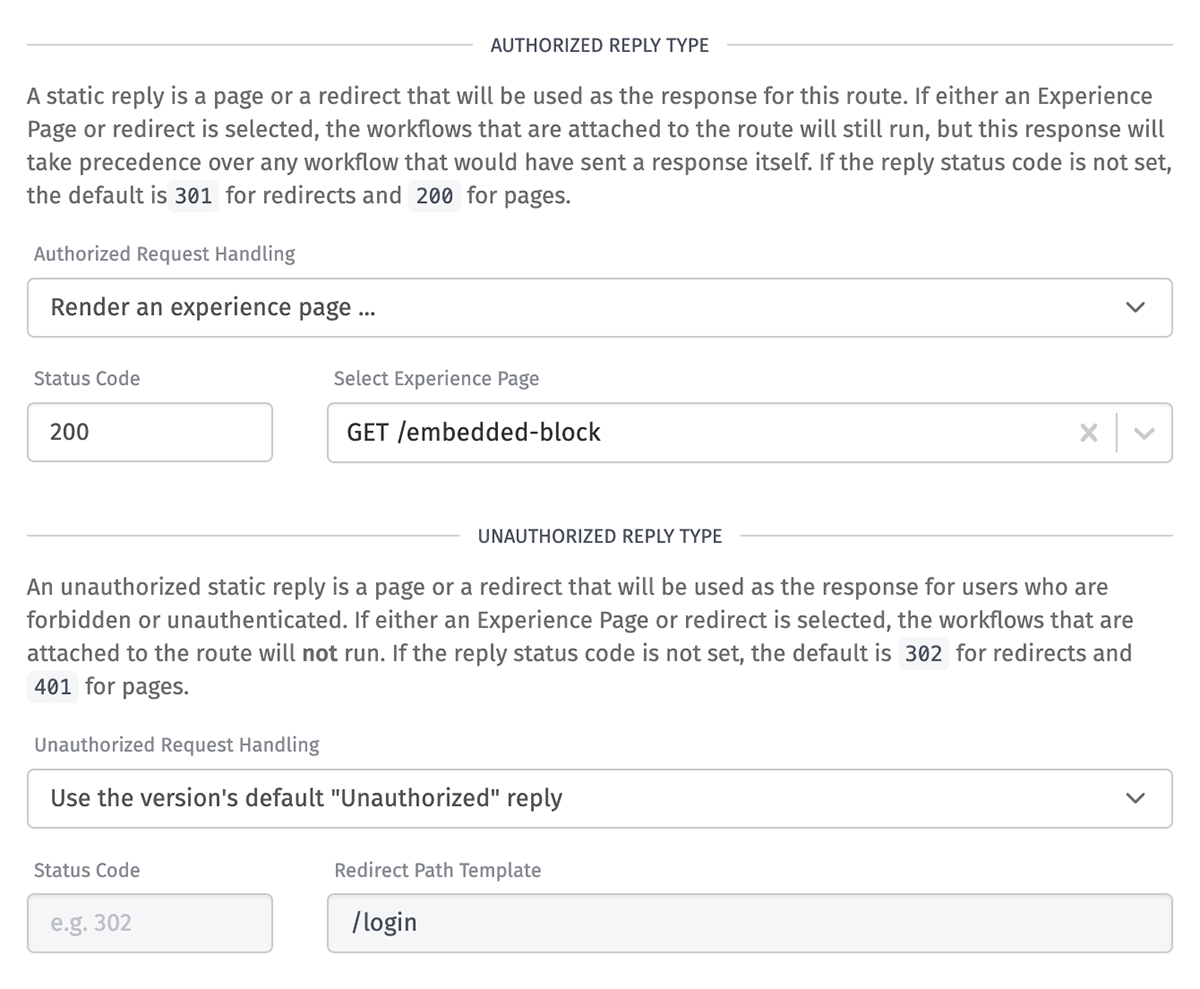The height and width of the screenshot is (989, 1200).
Task: Click the 301 code snippet
Action: [x=193, y=196]
